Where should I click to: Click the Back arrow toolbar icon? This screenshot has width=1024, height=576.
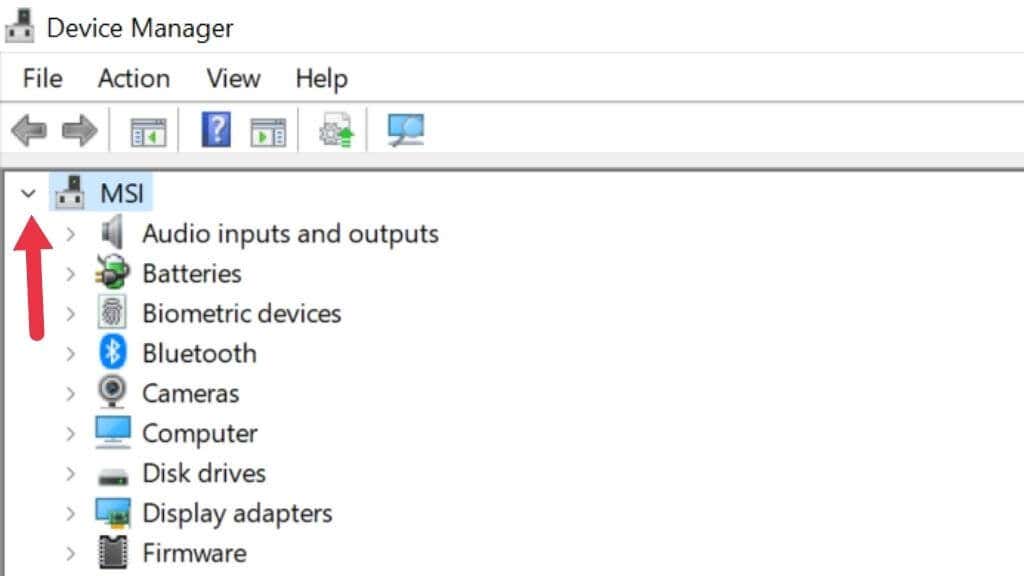point(28,130)
